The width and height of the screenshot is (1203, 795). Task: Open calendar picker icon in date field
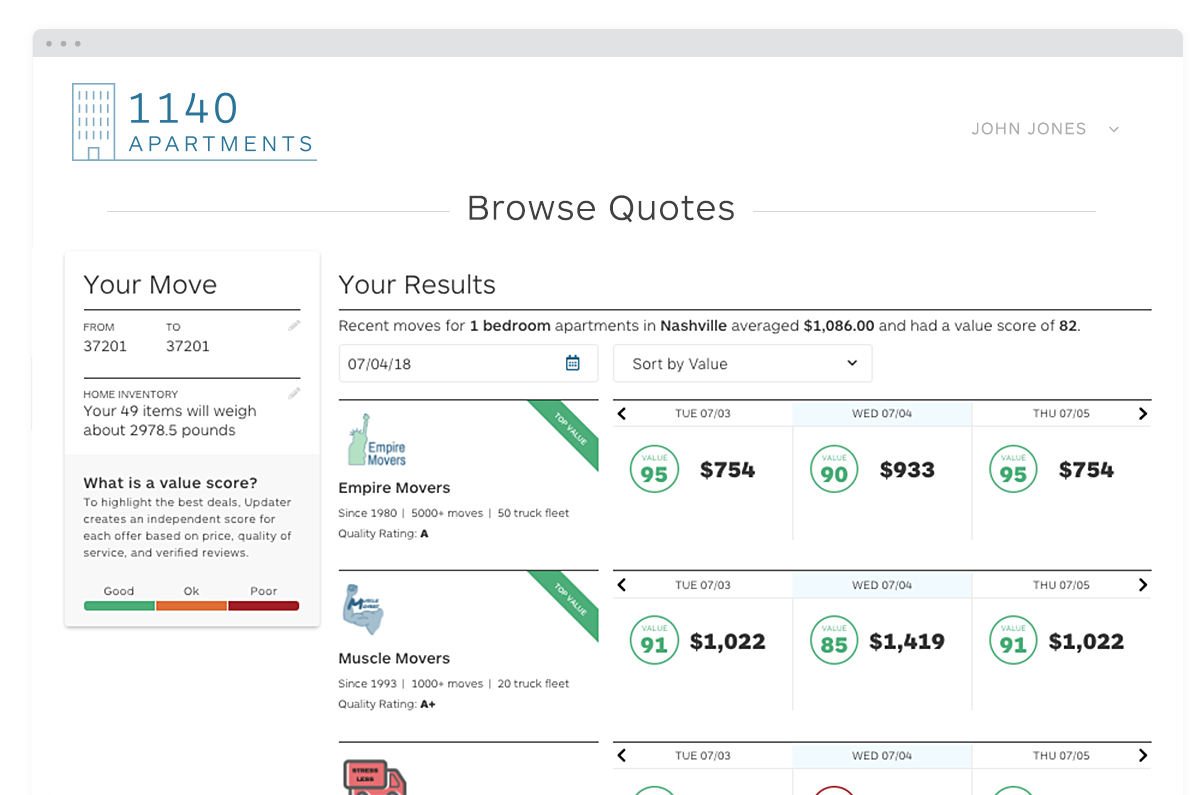573,363
